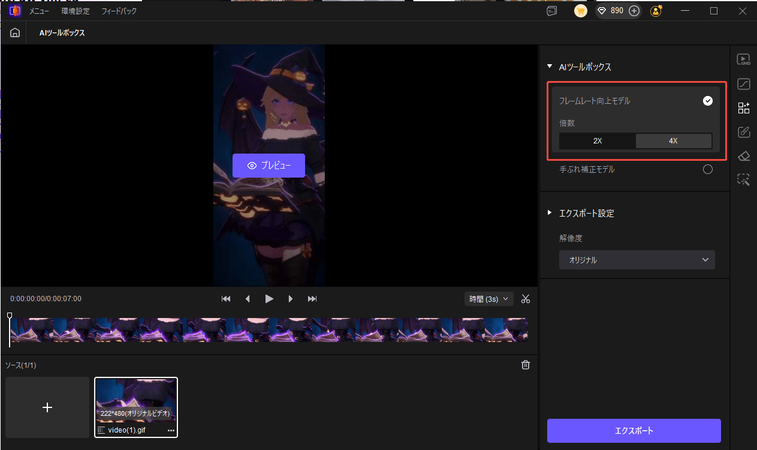Viewport: 757px width, 450px height.
Task: Select the eraser tool in sidebar
Action: (743, 156)
